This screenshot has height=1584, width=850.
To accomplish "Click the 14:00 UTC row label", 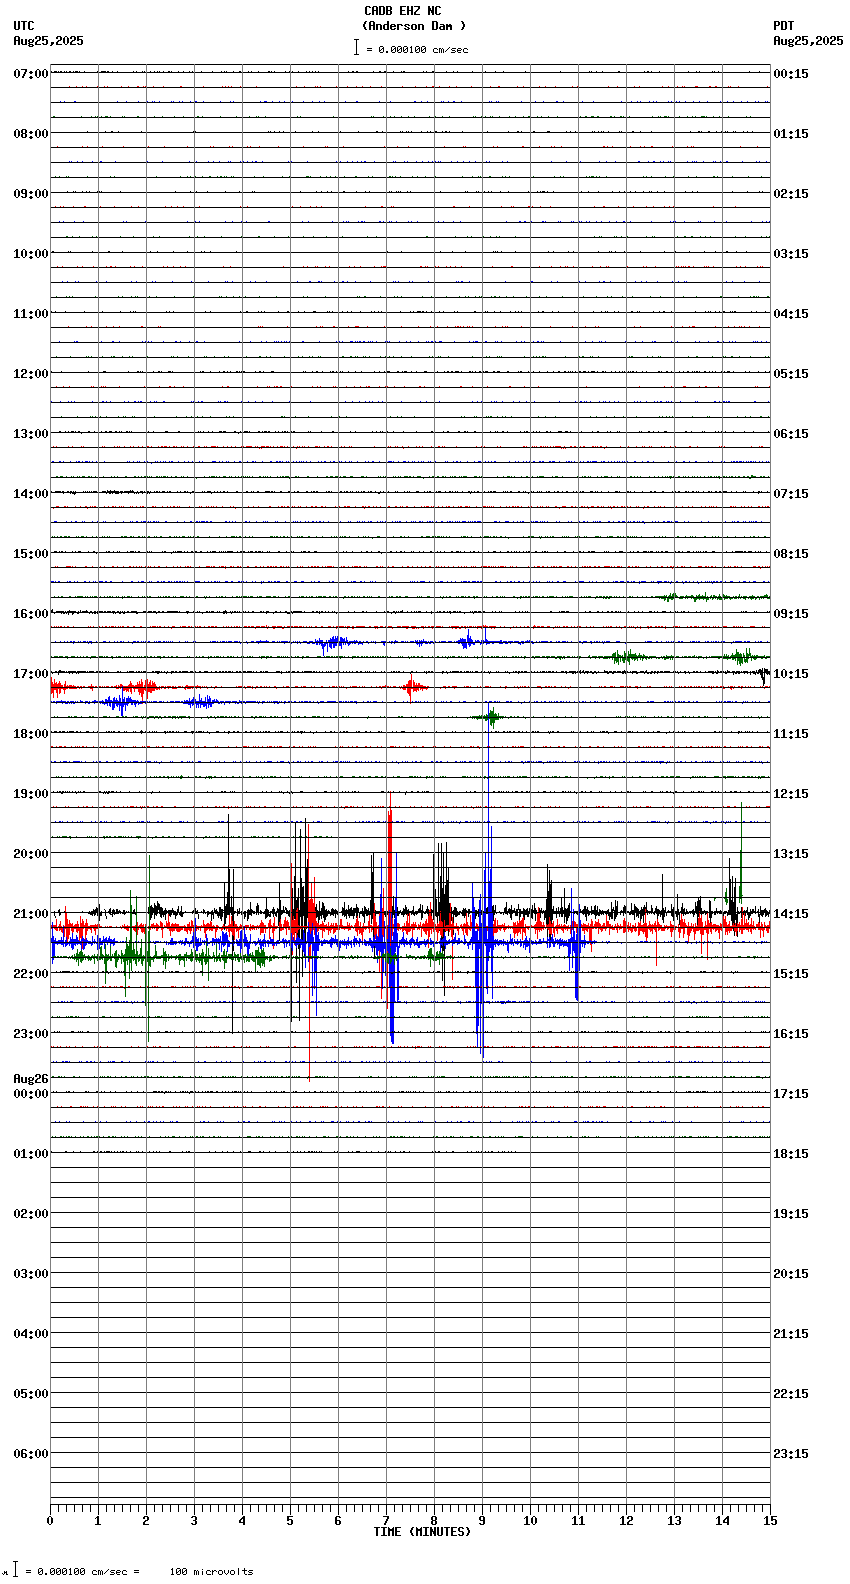I will click(x=31, y=494).
